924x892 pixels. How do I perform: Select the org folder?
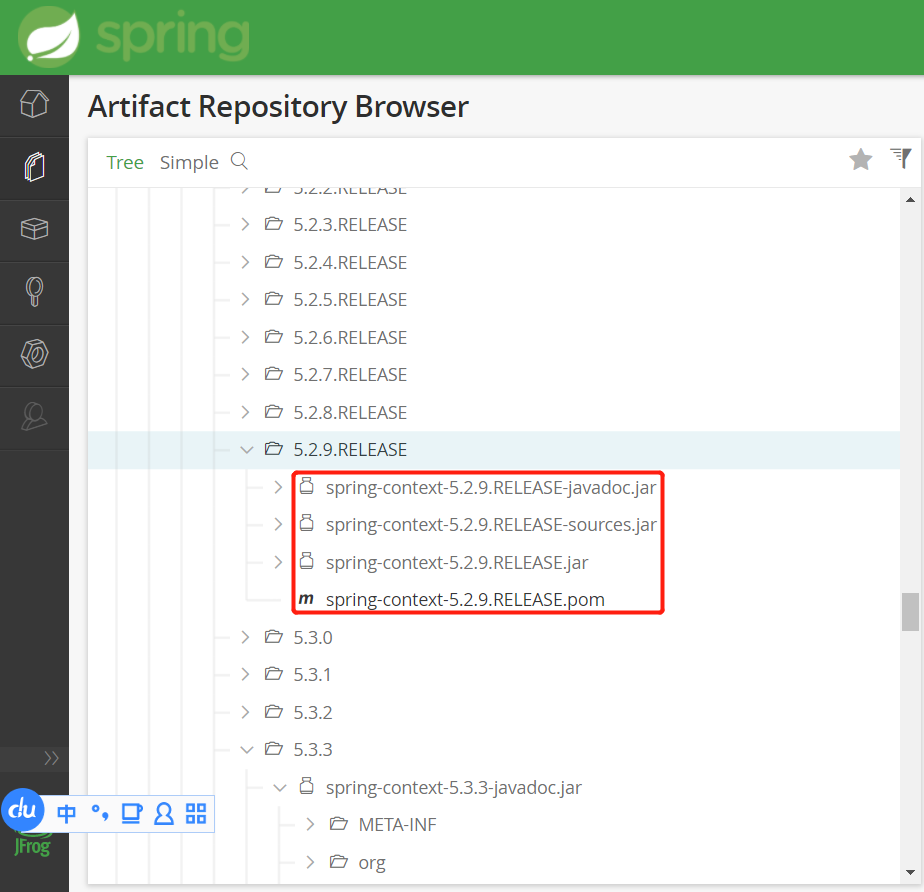tap(372, 863)
